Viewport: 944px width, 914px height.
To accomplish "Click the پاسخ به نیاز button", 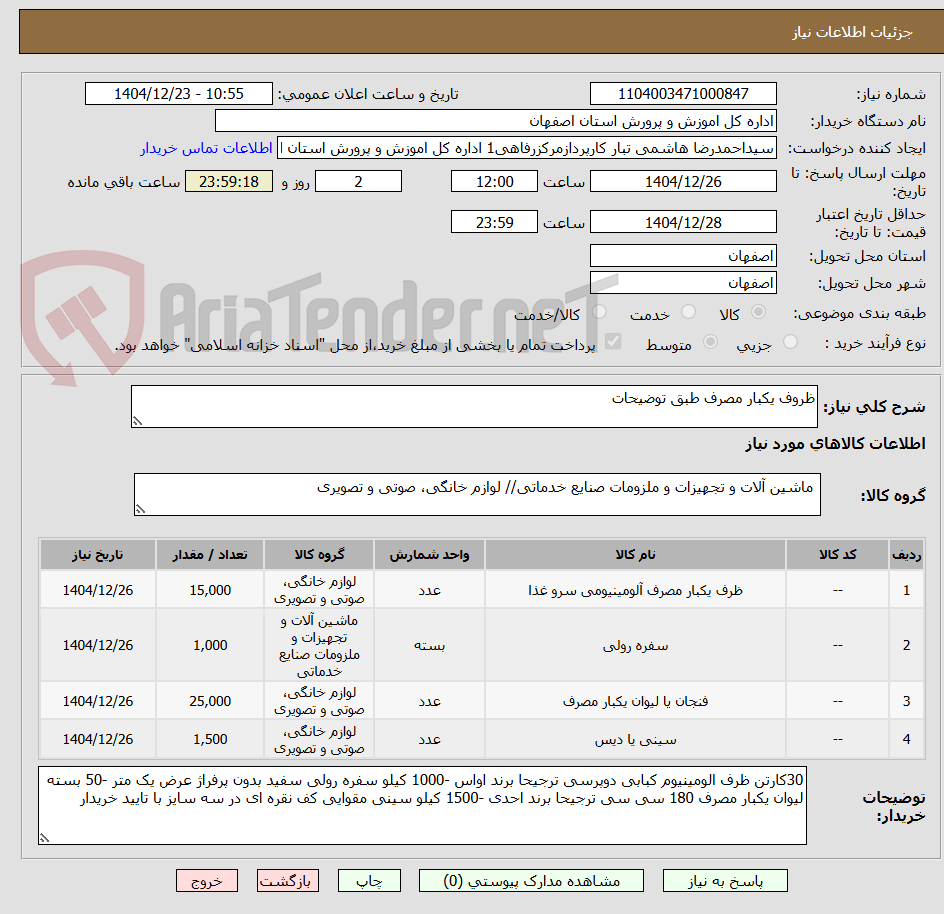I will pos(725,881).
